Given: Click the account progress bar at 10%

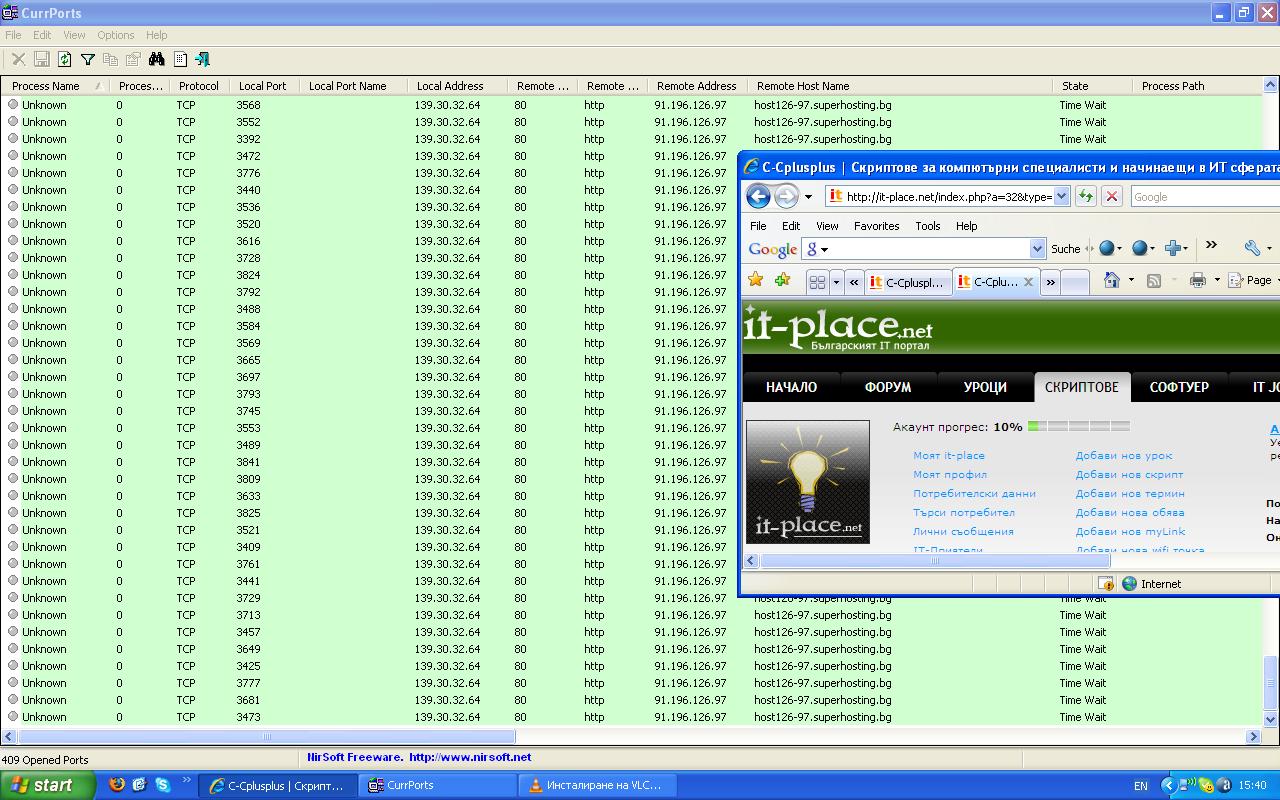Looking at the screenshot, I should coord(1079,426).
